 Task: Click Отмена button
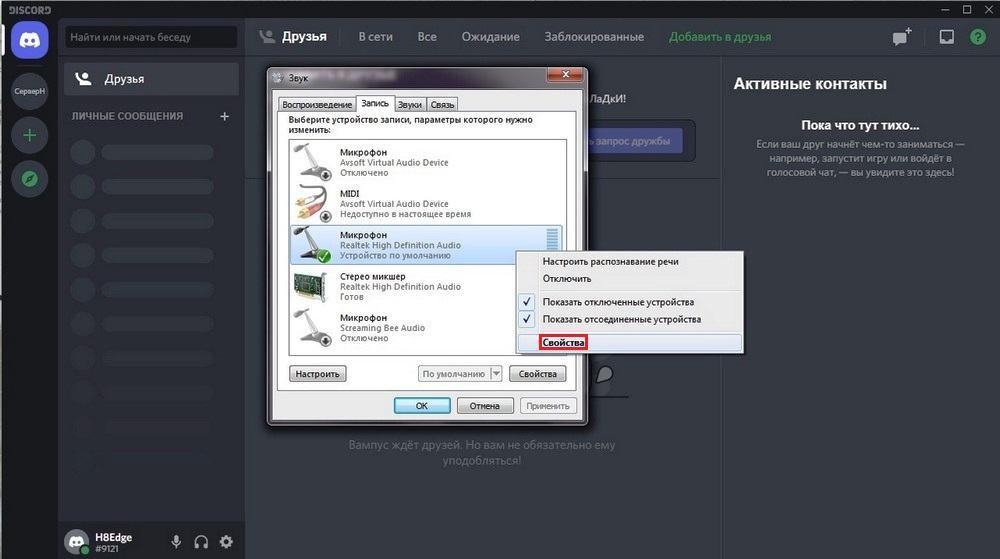[x=485, y=406]
